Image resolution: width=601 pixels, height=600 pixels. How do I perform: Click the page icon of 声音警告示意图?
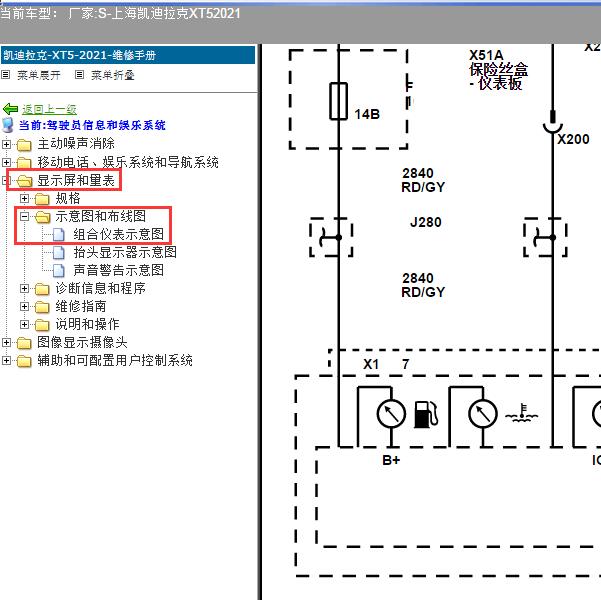coord(59,271)
